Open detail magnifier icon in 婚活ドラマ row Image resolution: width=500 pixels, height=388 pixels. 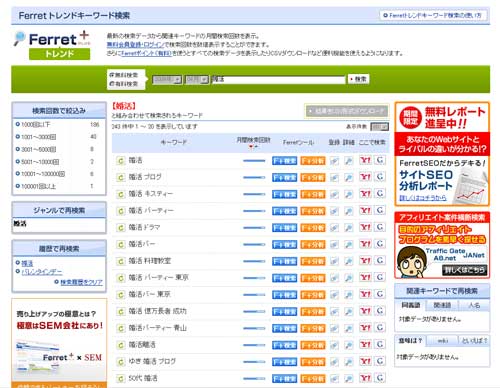[x=349, y=228]
